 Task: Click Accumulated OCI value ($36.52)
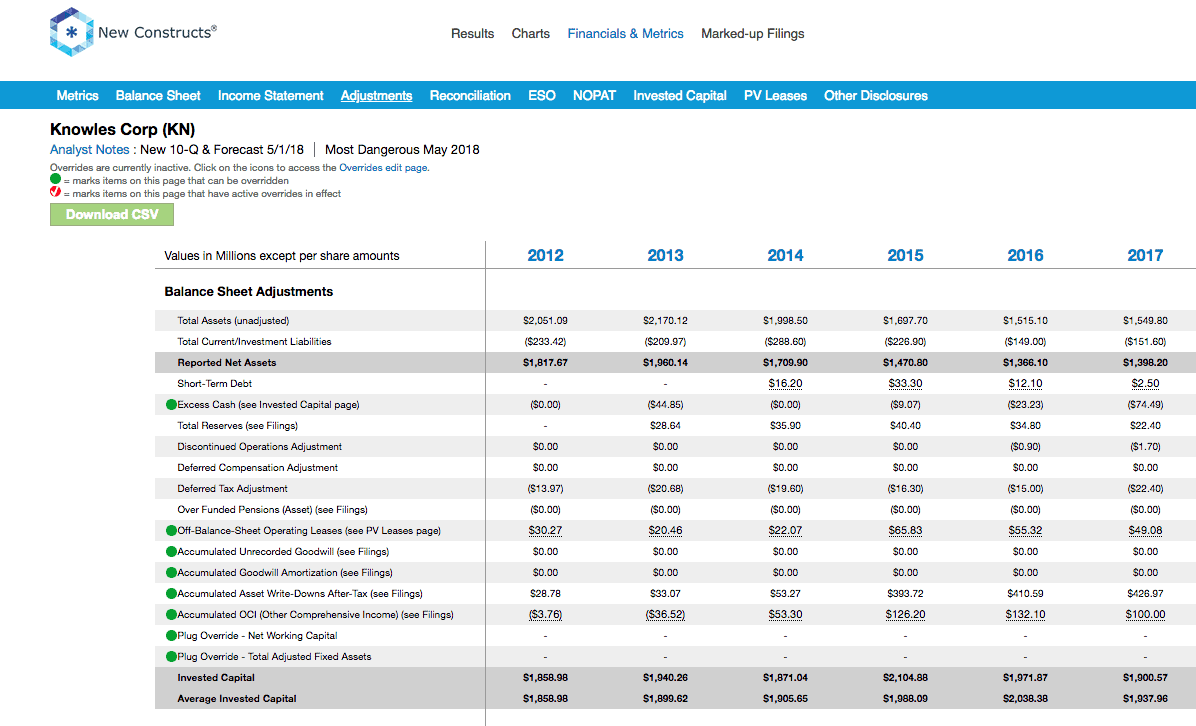click(665, 614)
